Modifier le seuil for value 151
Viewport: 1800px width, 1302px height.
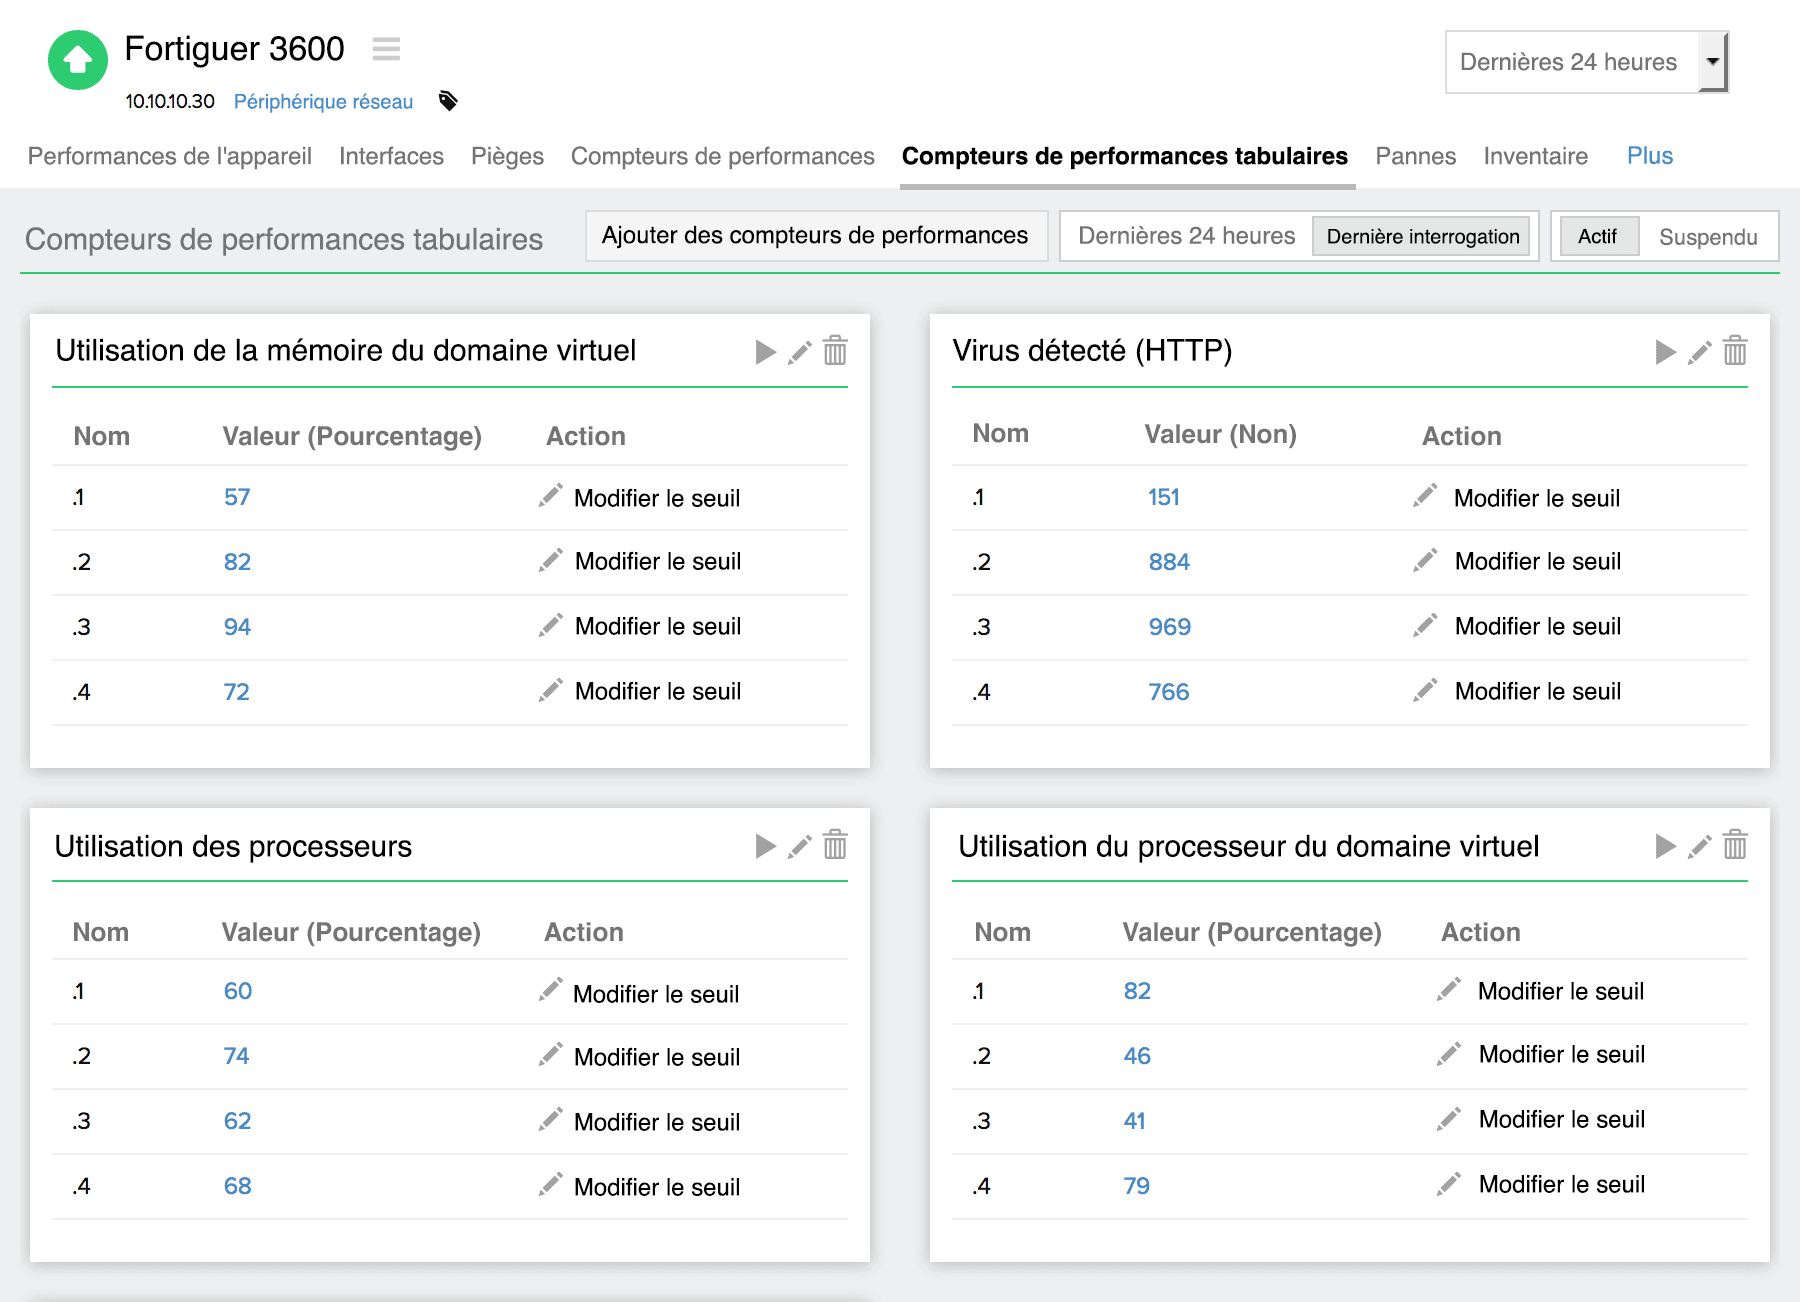click(x=1537, y=498)
